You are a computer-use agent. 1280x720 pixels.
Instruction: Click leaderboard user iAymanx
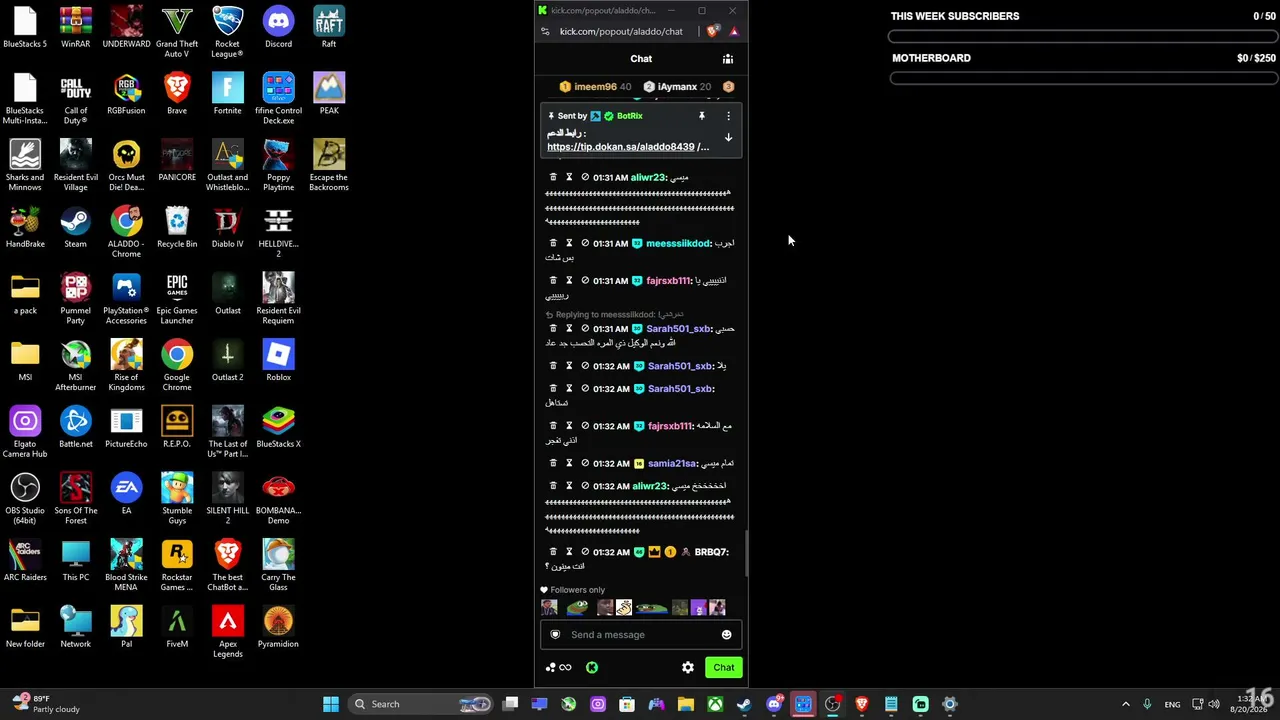(x=677, y=87)
